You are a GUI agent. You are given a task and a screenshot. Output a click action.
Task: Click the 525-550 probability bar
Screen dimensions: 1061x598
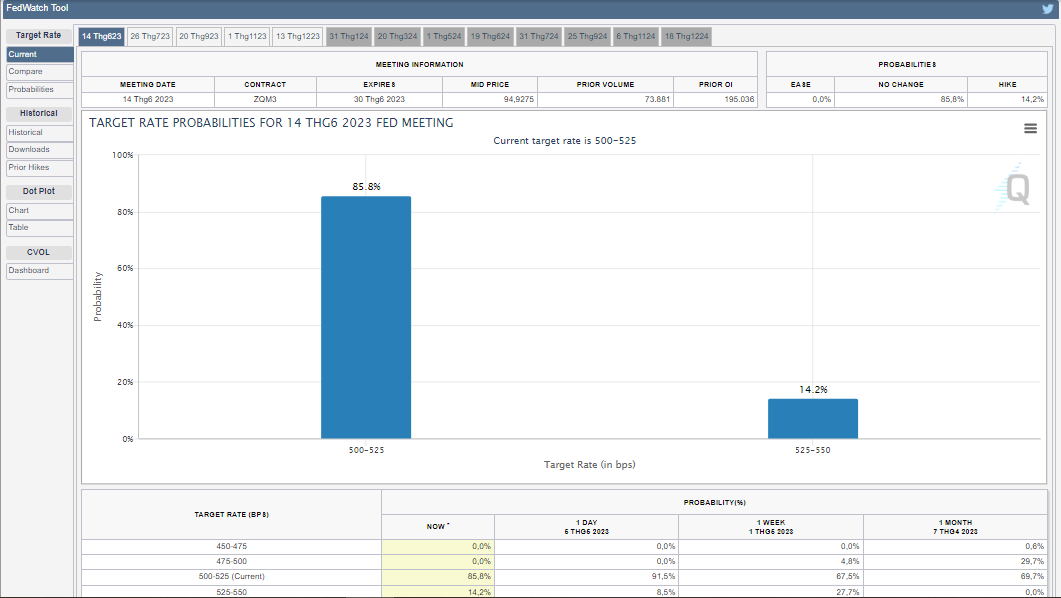tap(813, 419)
